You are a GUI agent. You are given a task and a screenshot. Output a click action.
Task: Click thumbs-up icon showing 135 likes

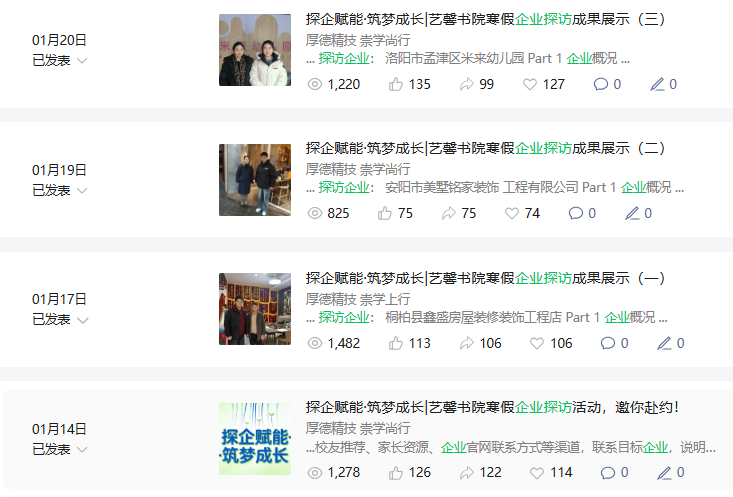click(395, 84)
